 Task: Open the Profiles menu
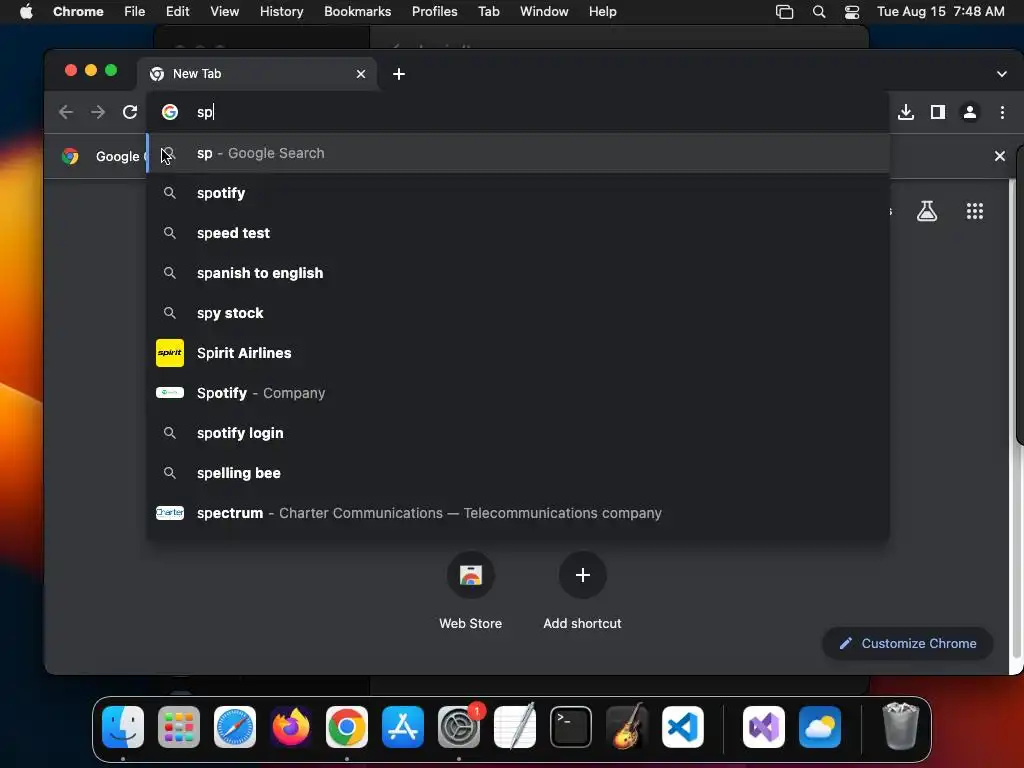[x=434, y=11]
